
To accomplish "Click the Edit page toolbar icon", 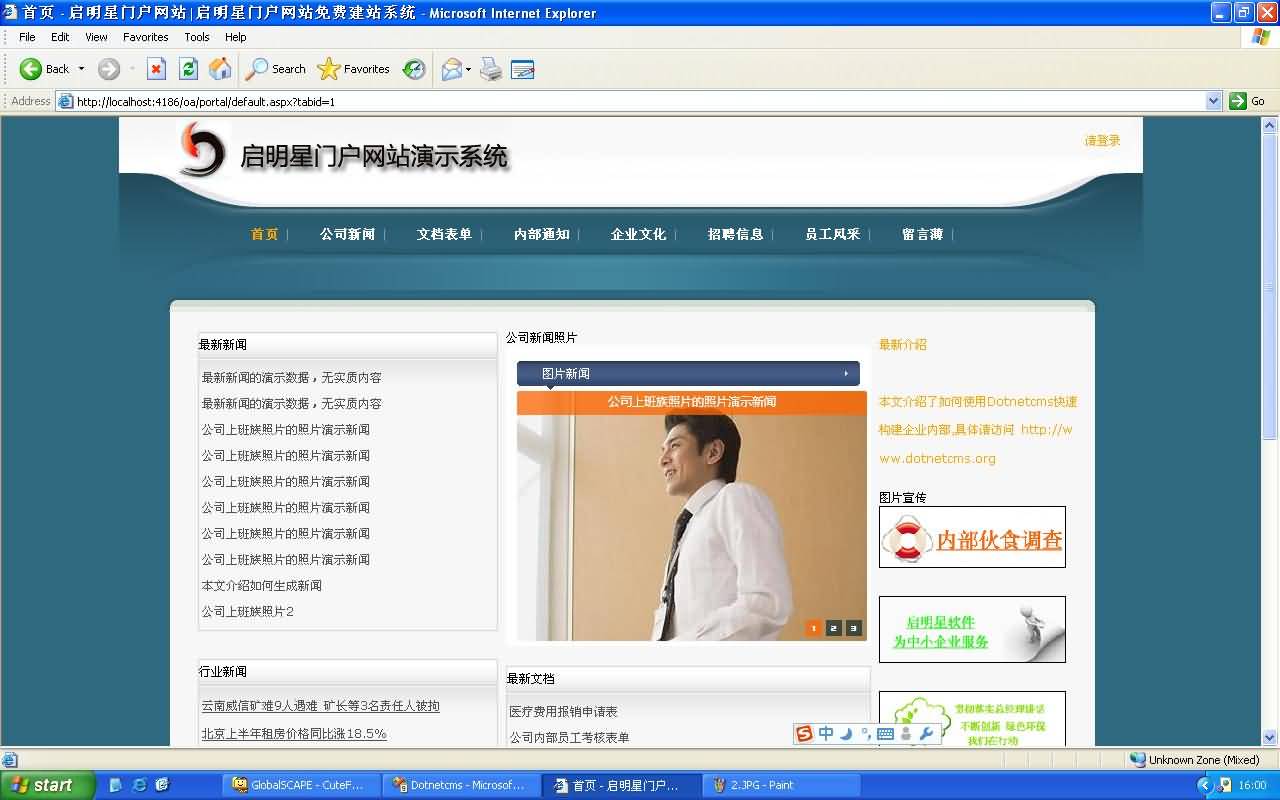I will pyautogui.click(x=522, y=69).
